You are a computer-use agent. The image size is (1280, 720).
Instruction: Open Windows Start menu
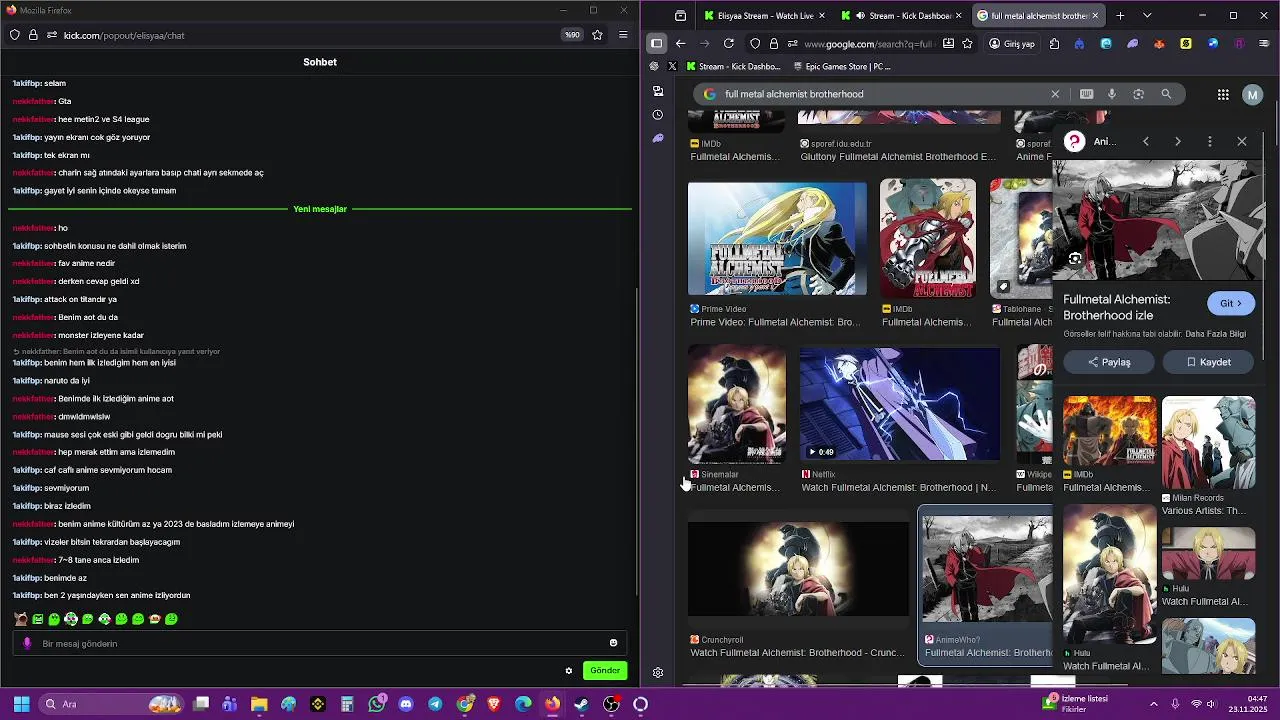21,704
